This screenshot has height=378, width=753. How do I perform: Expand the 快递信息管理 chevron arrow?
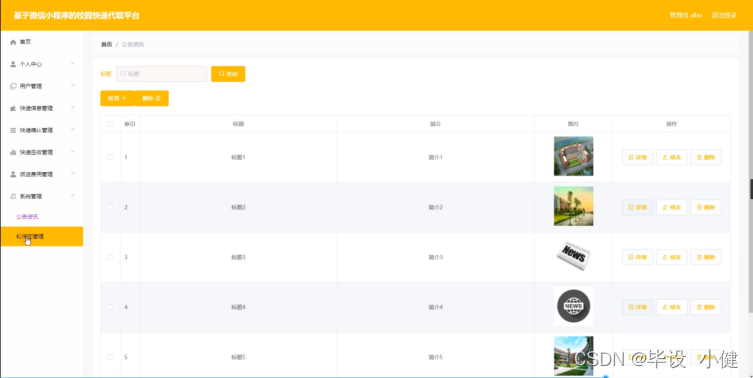coord(73,108)
